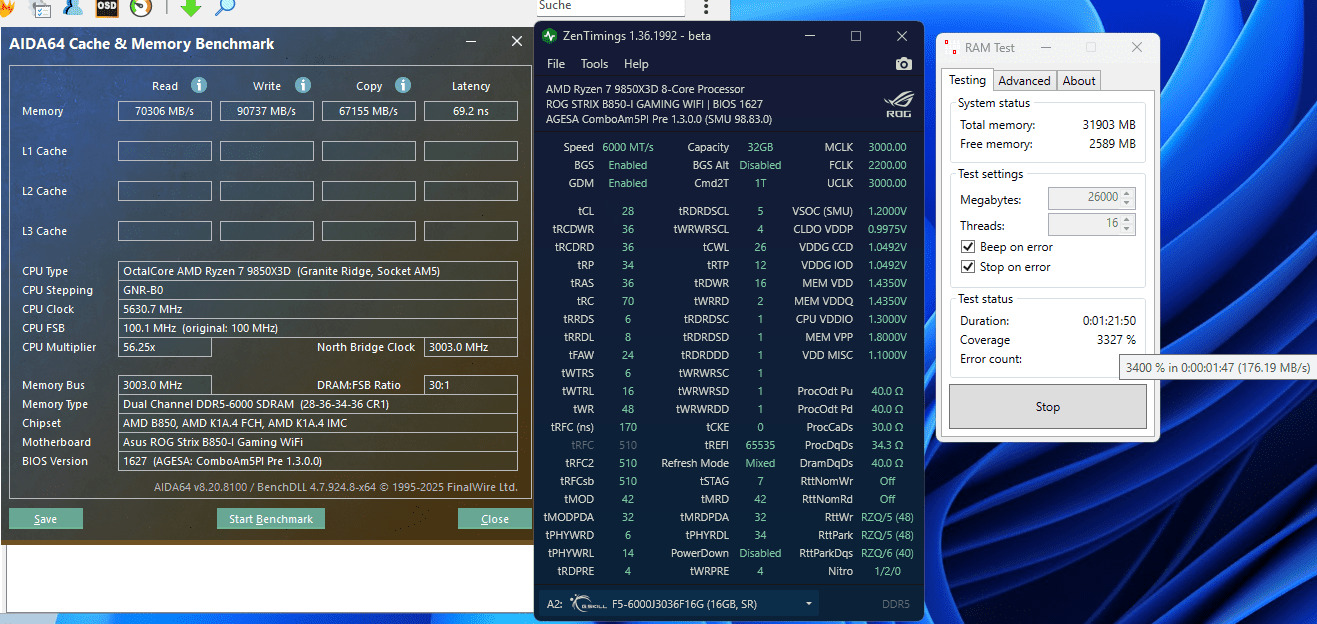Click the OSD icon in the top toolbar
This screenshot has height=624, width=1317.
107,8
